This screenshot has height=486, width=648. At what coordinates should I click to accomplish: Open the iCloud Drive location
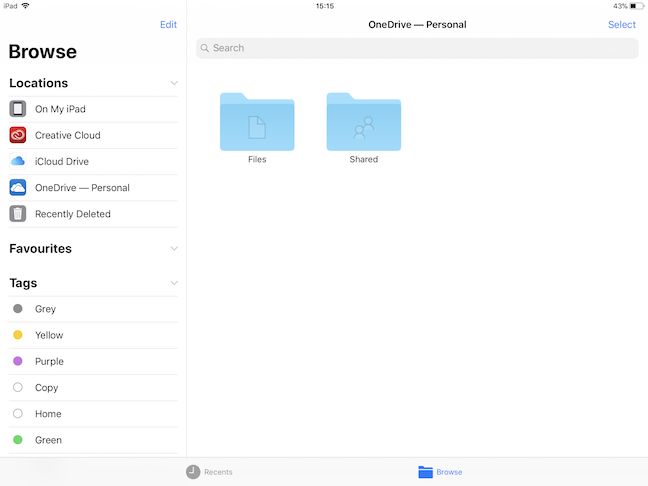(93, 162)
